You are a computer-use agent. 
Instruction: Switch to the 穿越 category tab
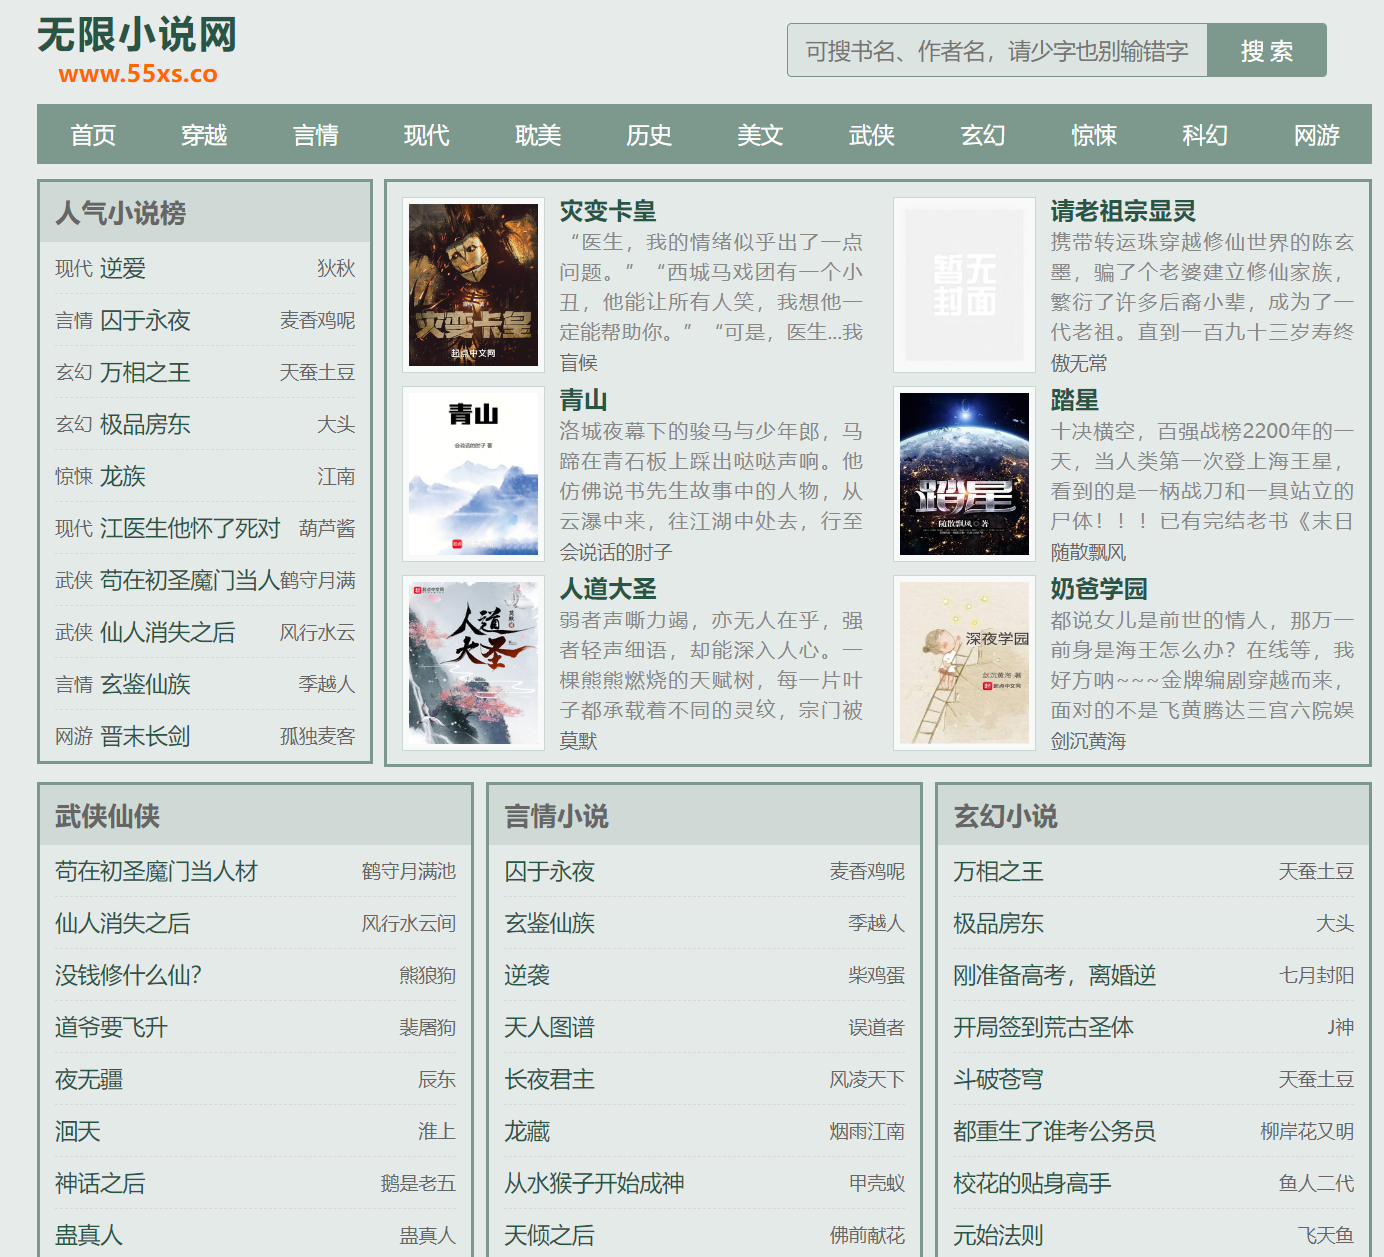[x=204, y=135]
